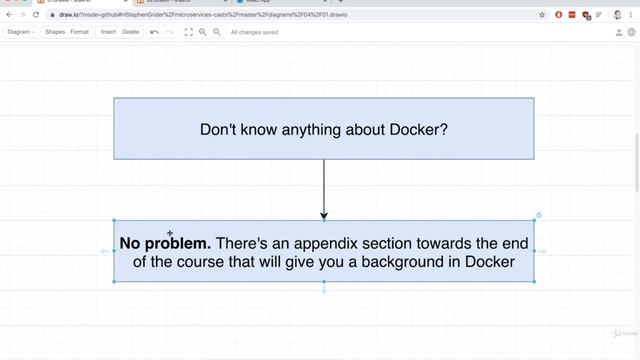Zoom in on the diagram

click(x=202, y=32)
